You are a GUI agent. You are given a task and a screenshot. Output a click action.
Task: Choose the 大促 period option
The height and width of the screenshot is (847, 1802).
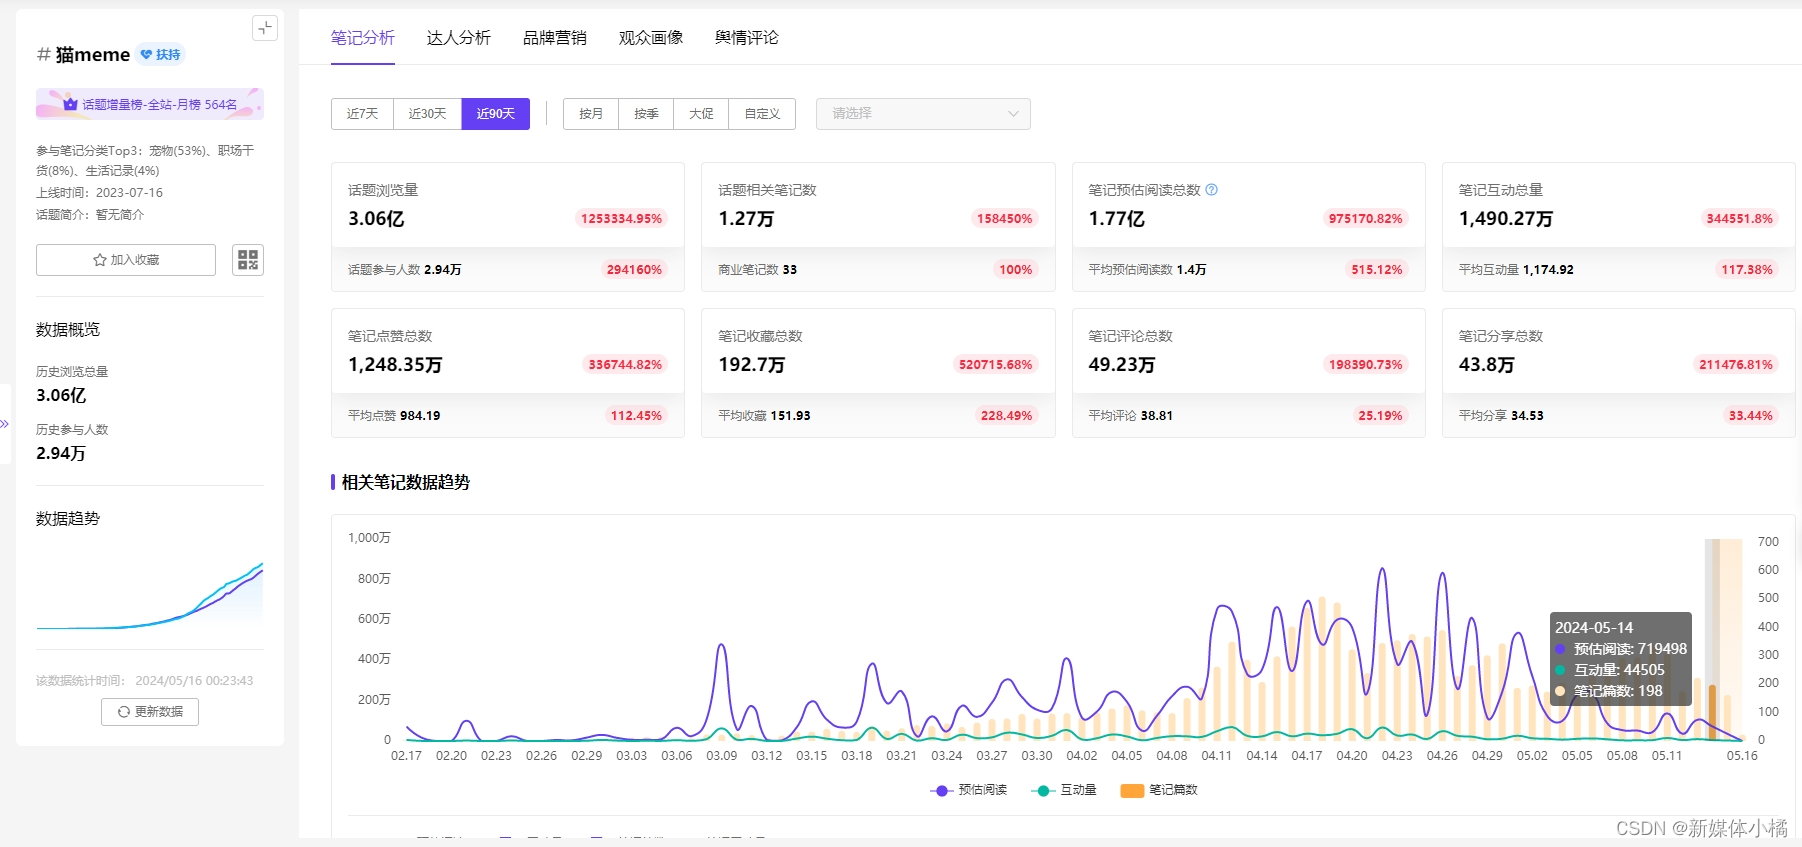point(701,114)
